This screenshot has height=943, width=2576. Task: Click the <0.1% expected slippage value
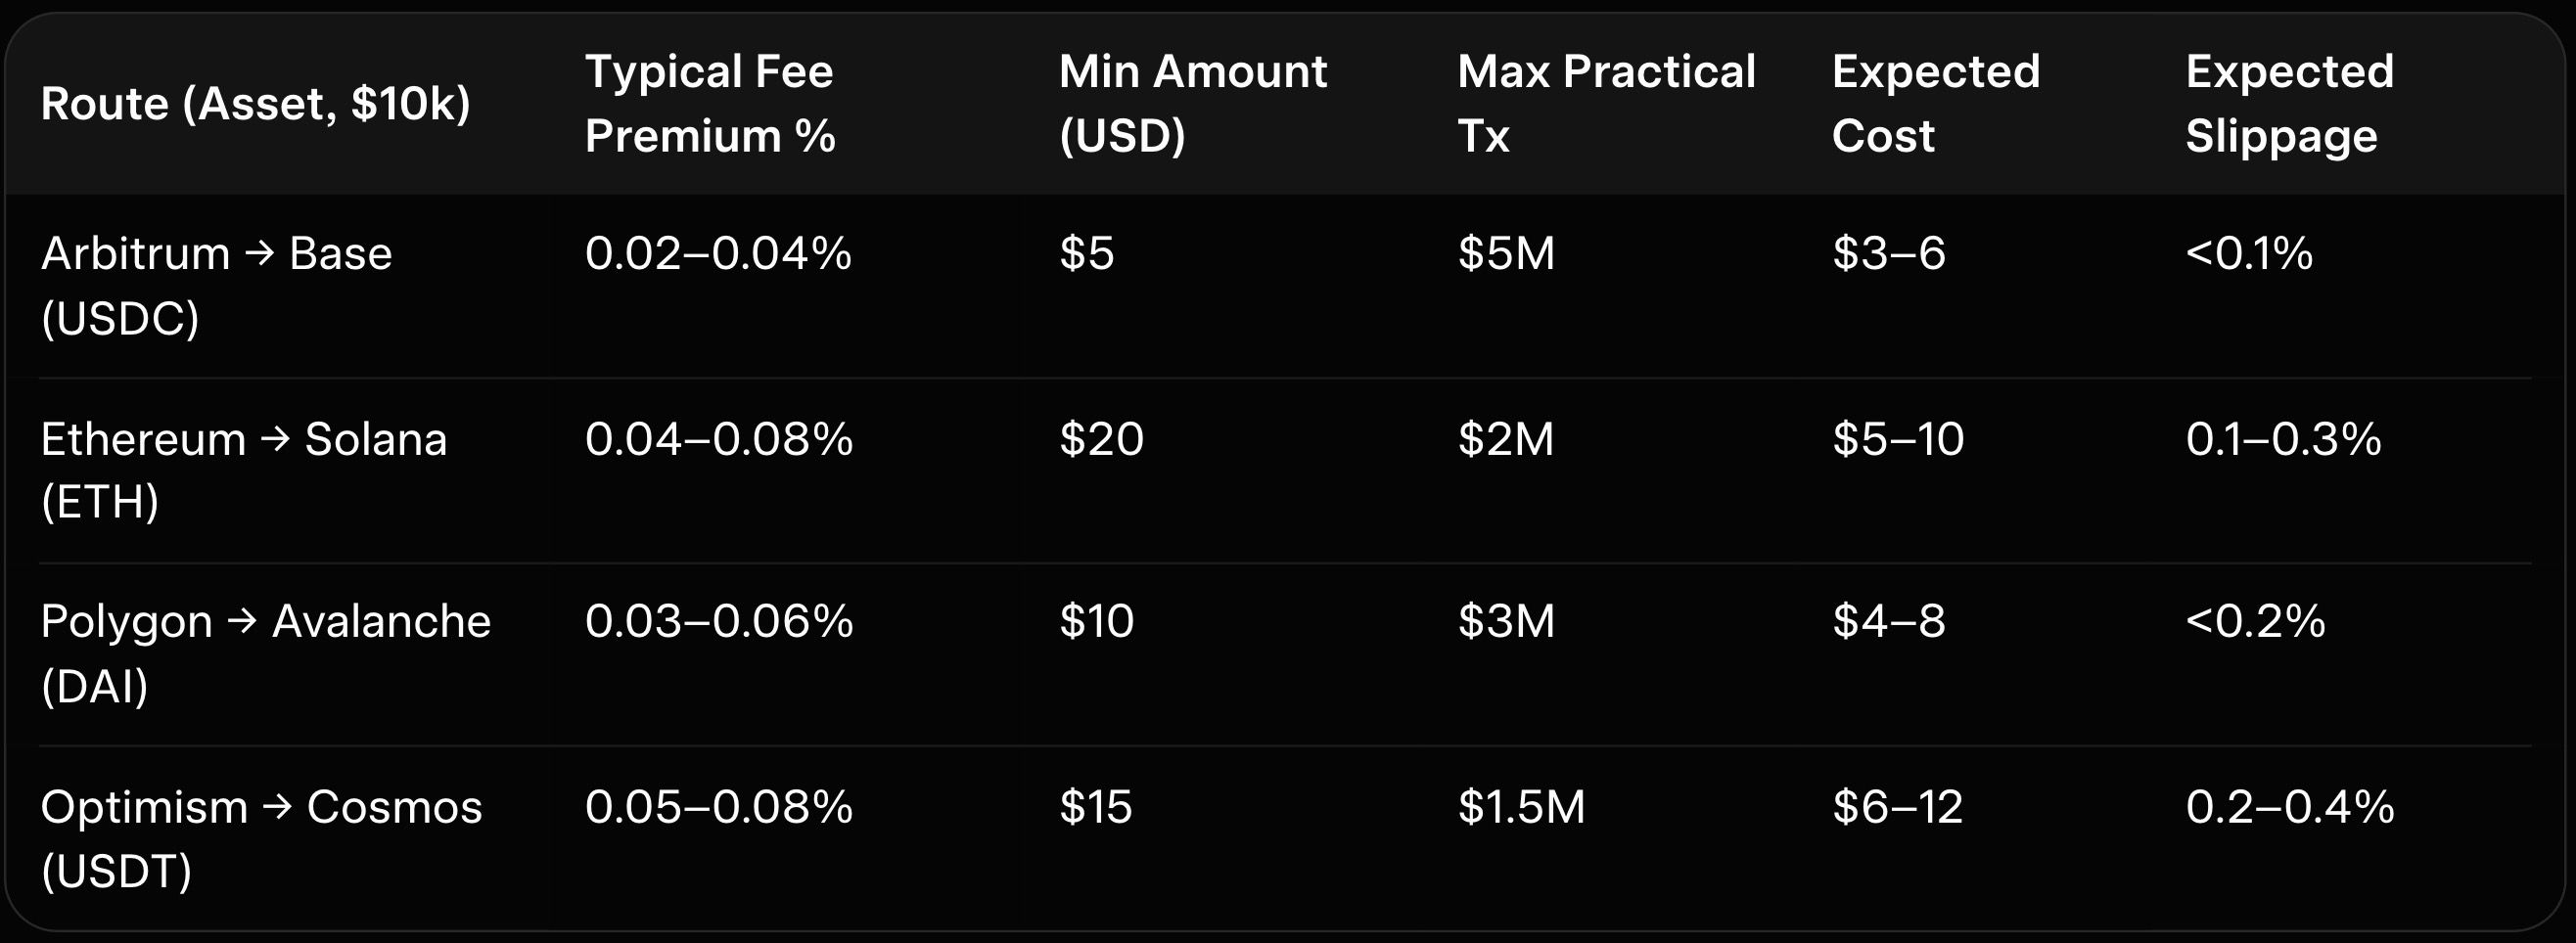click(x=2249, y=254)
